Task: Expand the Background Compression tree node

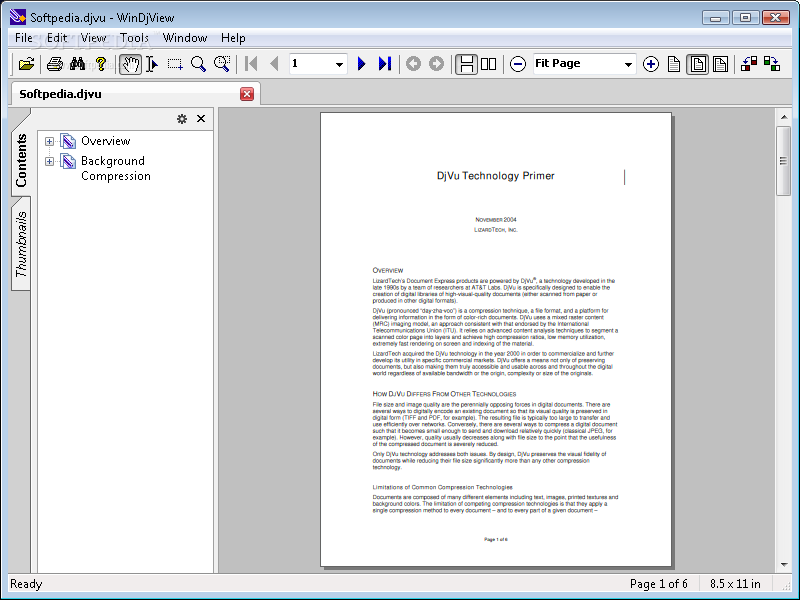Action: (49, 161)
